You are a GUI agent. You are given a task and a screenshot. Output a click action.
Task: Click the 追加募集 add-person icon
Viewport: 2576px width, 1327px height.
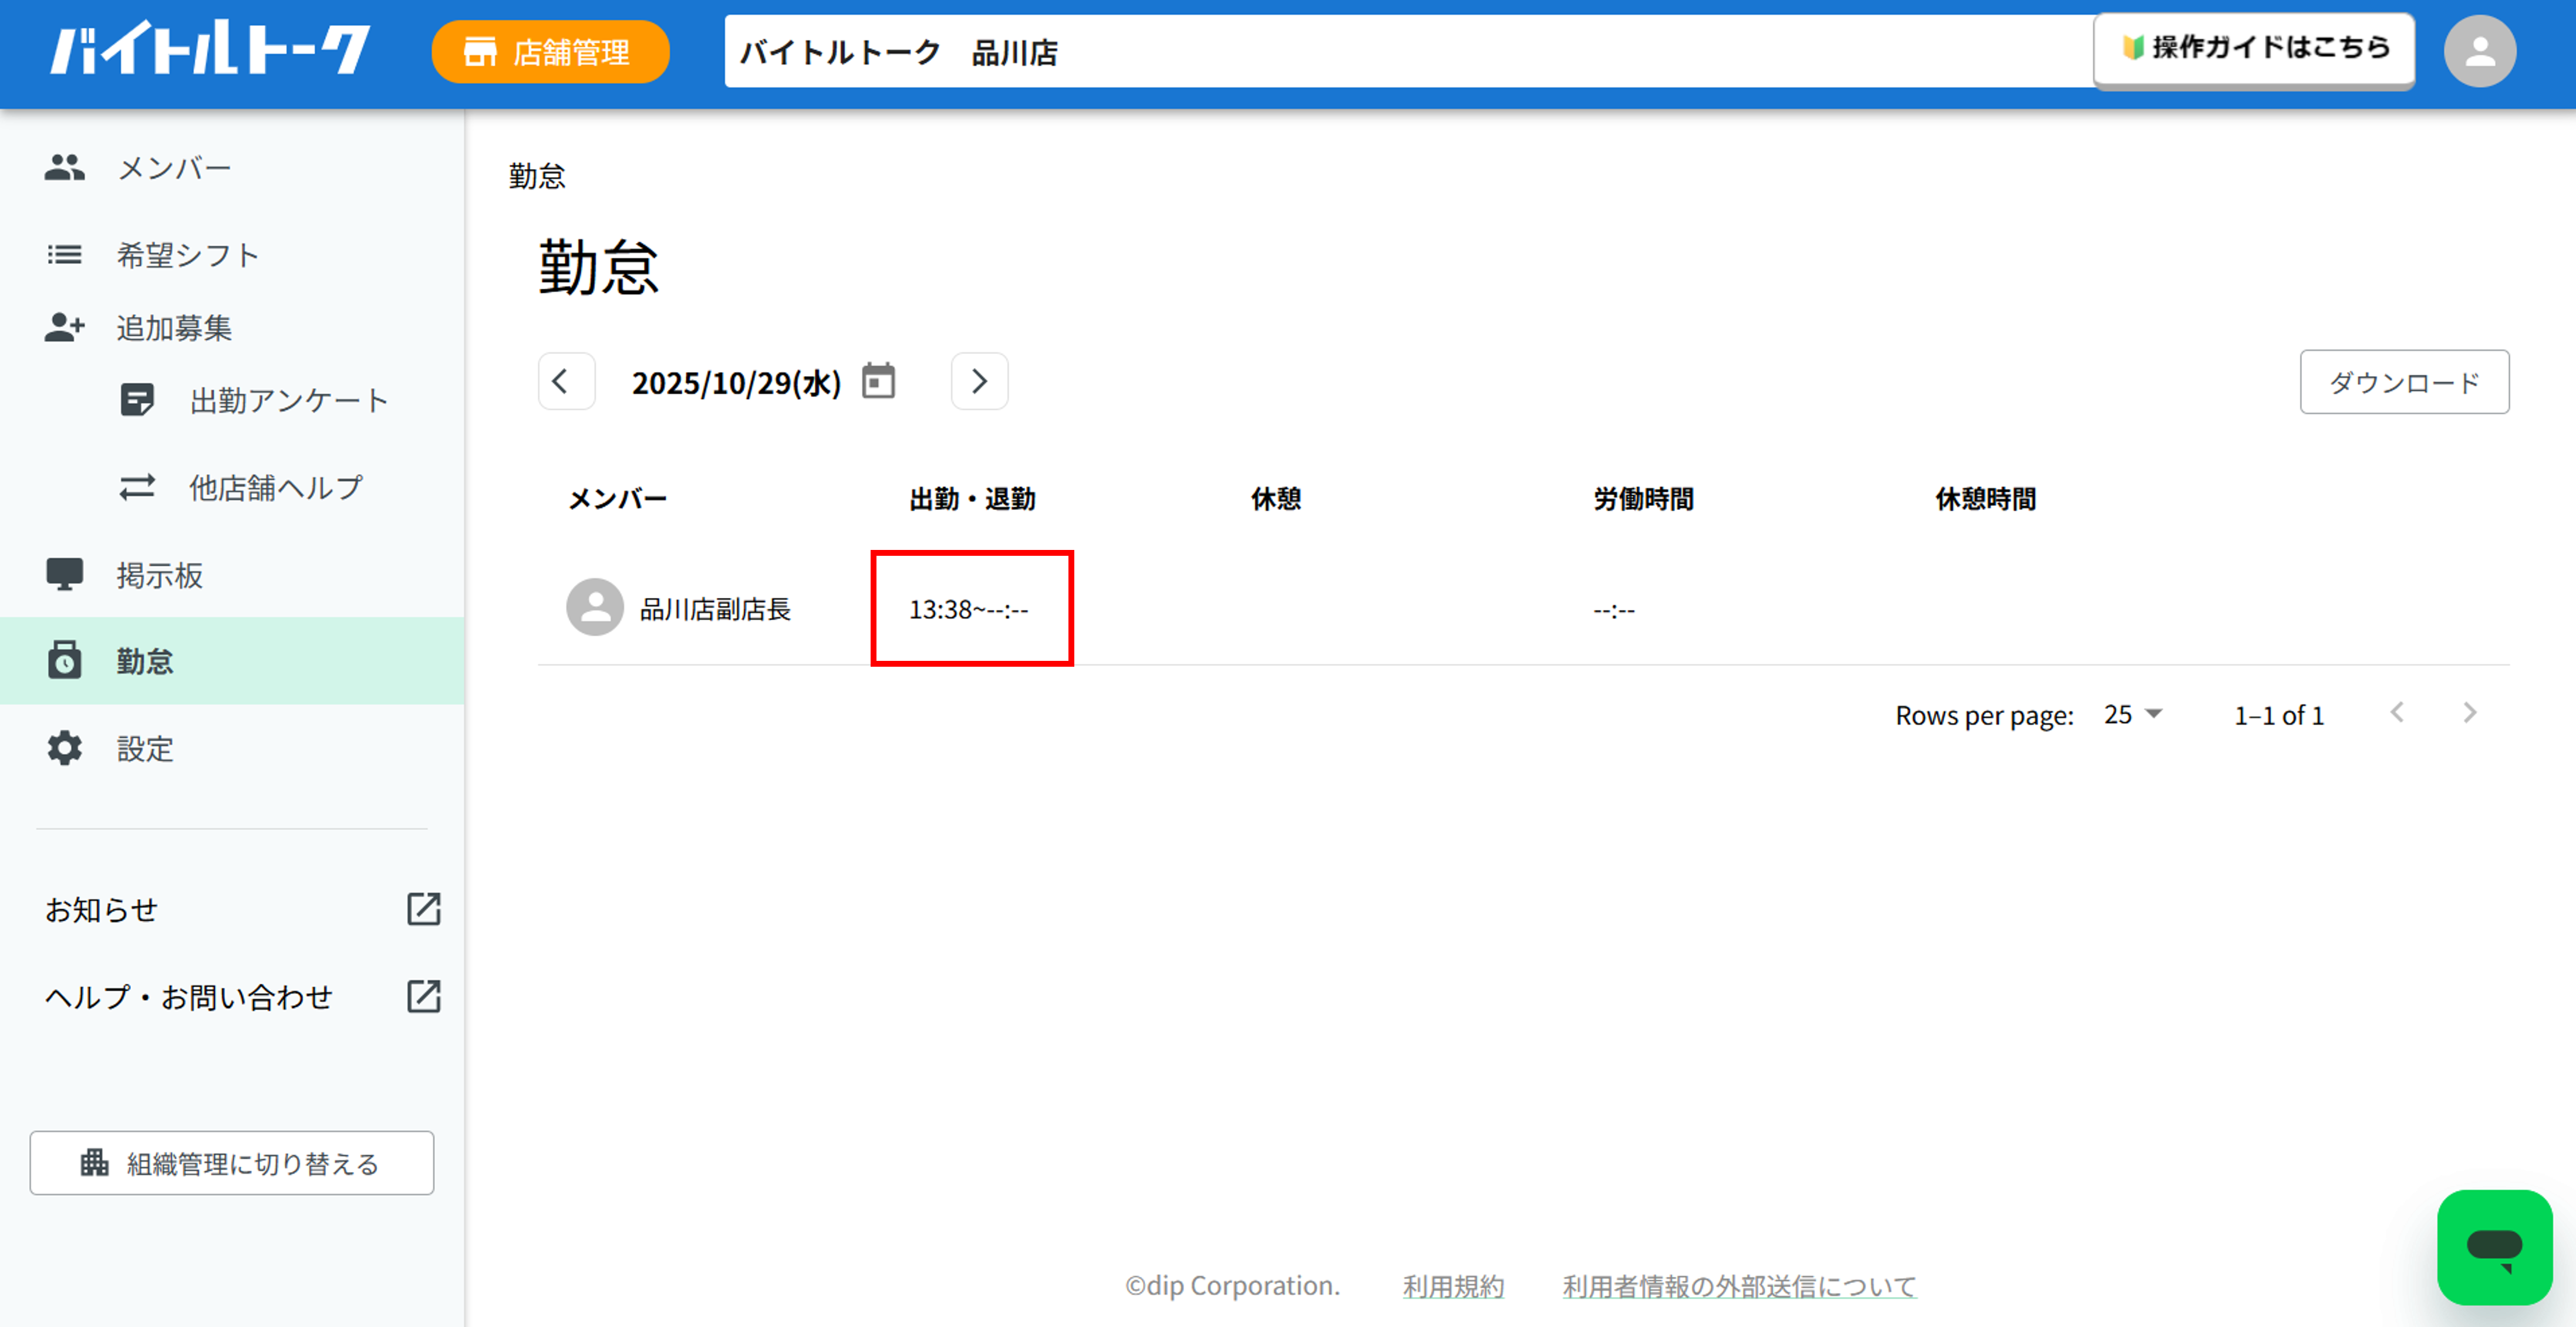65,327
